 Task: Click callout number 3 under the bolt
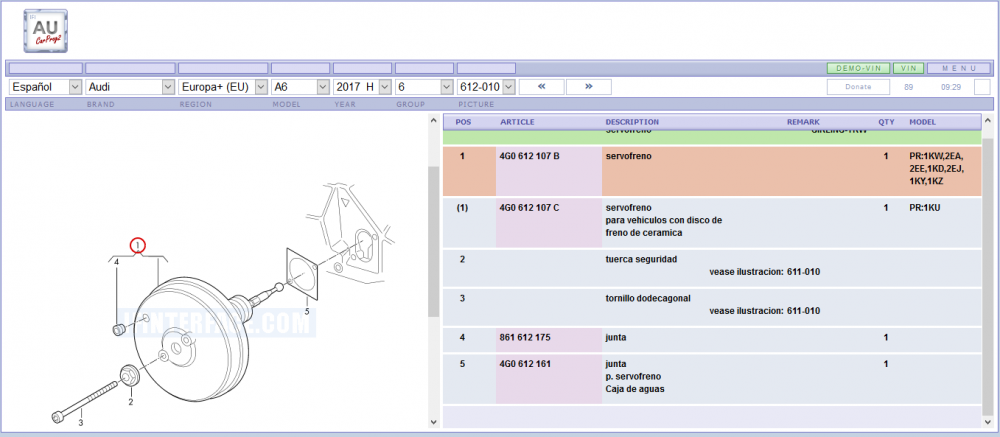tap(81, 422)
